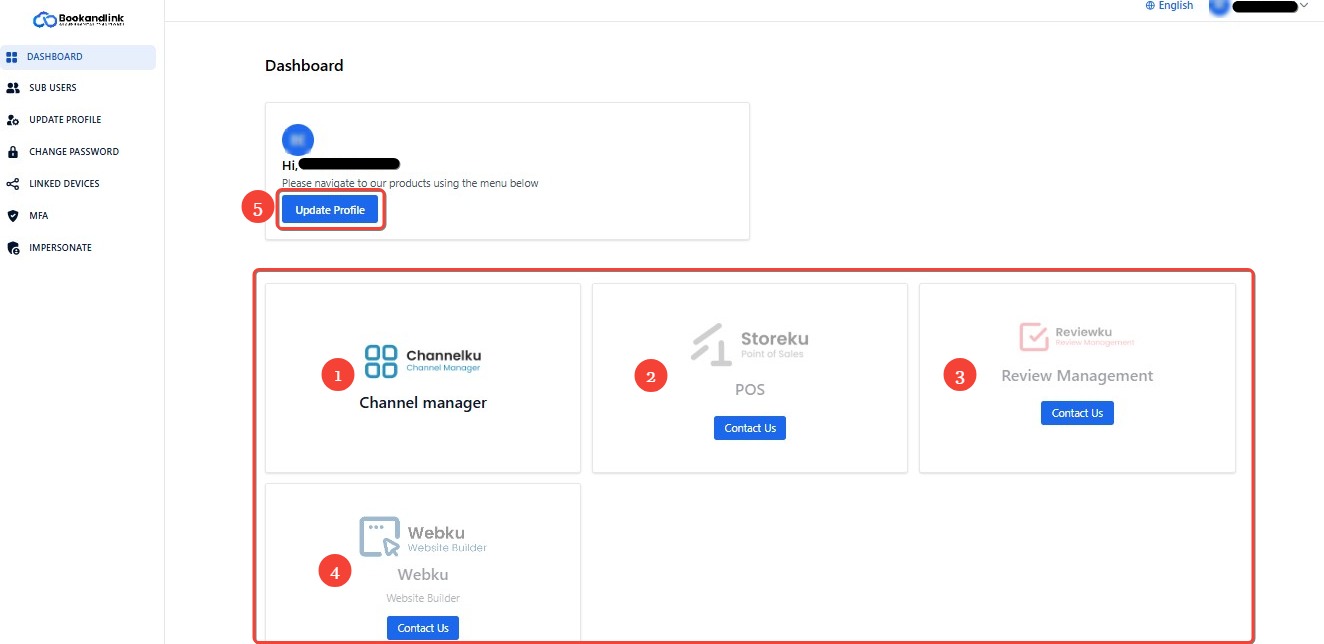
Task: Click the globe language icon
Action: 1150,6
